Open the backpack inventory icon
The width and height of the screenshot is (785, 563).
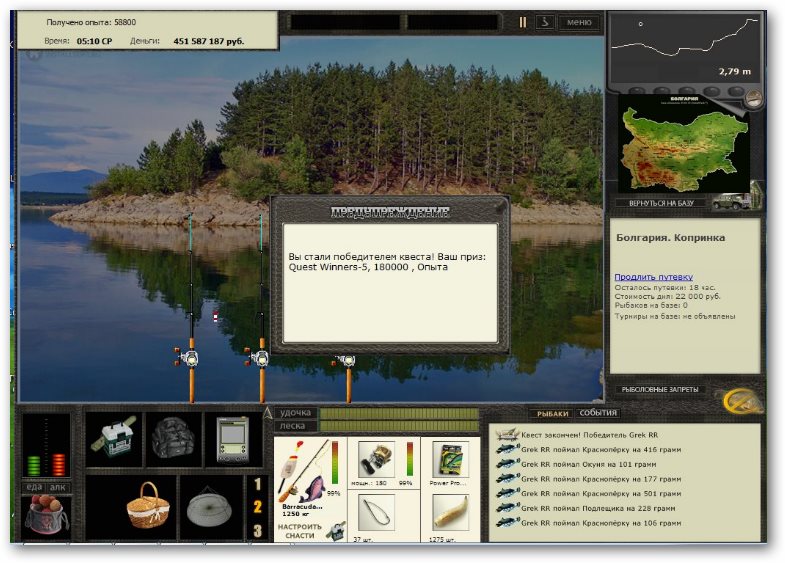173,439
